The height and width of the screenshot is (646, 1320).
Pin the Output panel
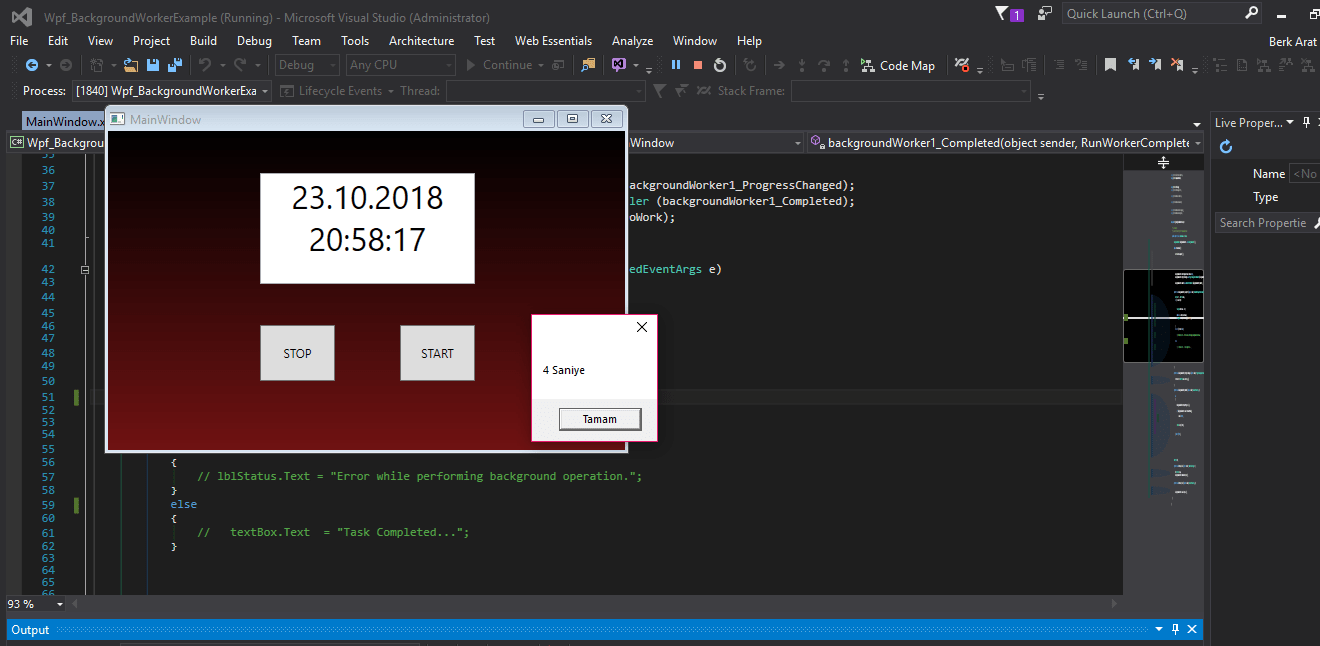1175,629
